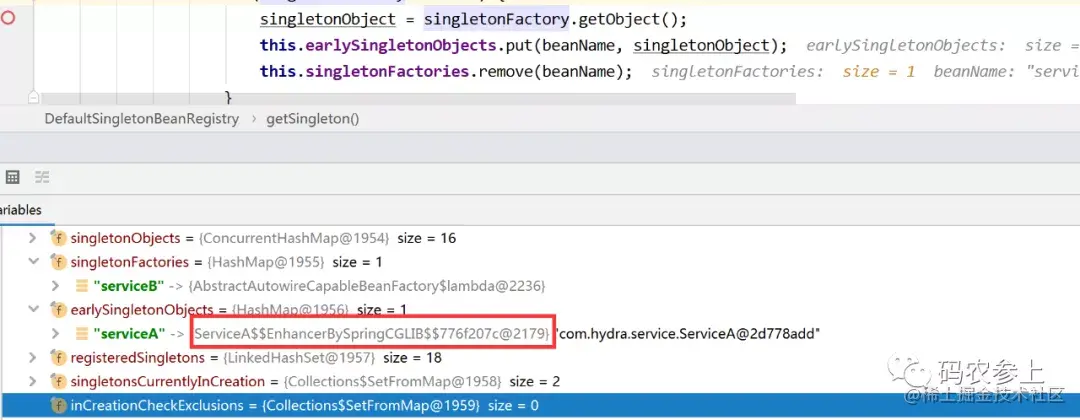The width and height of the screenshot is (1080, 420).
Task: Click field icon next to earlySingletonObjects
Action: [59, 310]
